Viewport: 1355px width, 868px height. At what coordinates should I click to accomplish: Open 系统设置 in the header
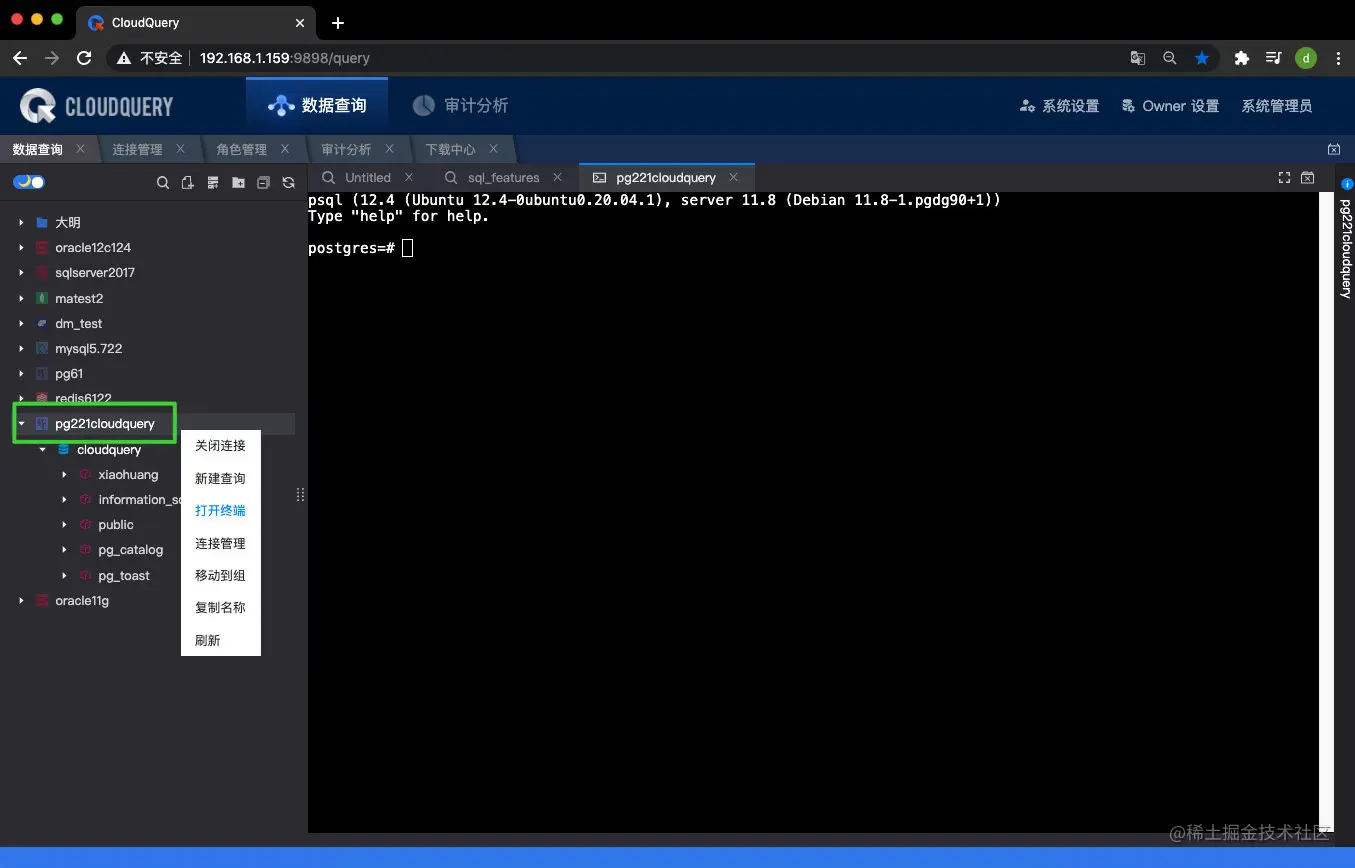click(1059, 106)
